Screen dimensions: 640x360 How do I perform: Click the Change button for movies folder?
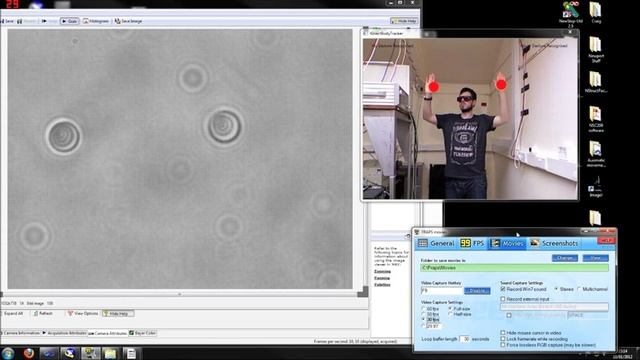coord(565,258)
